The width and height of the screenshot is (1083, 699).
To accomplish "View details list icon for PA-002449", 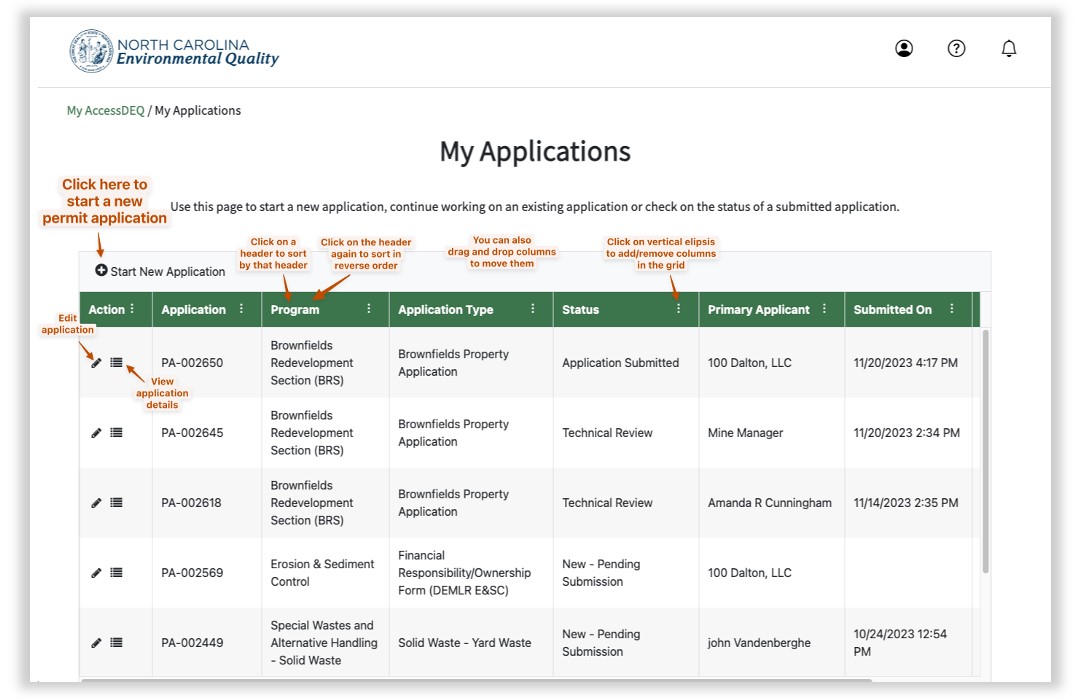I will pos(116,642).
